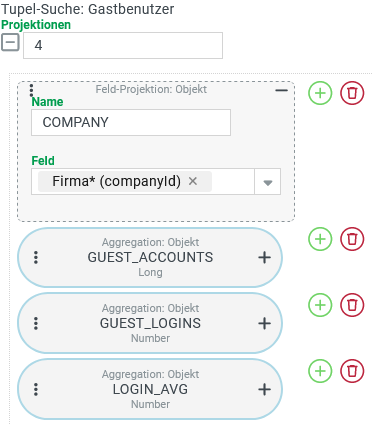Expand the GUEST_LOGINS aggregation
This screenshot has height=425, width=372.
(x=264, y=323)
